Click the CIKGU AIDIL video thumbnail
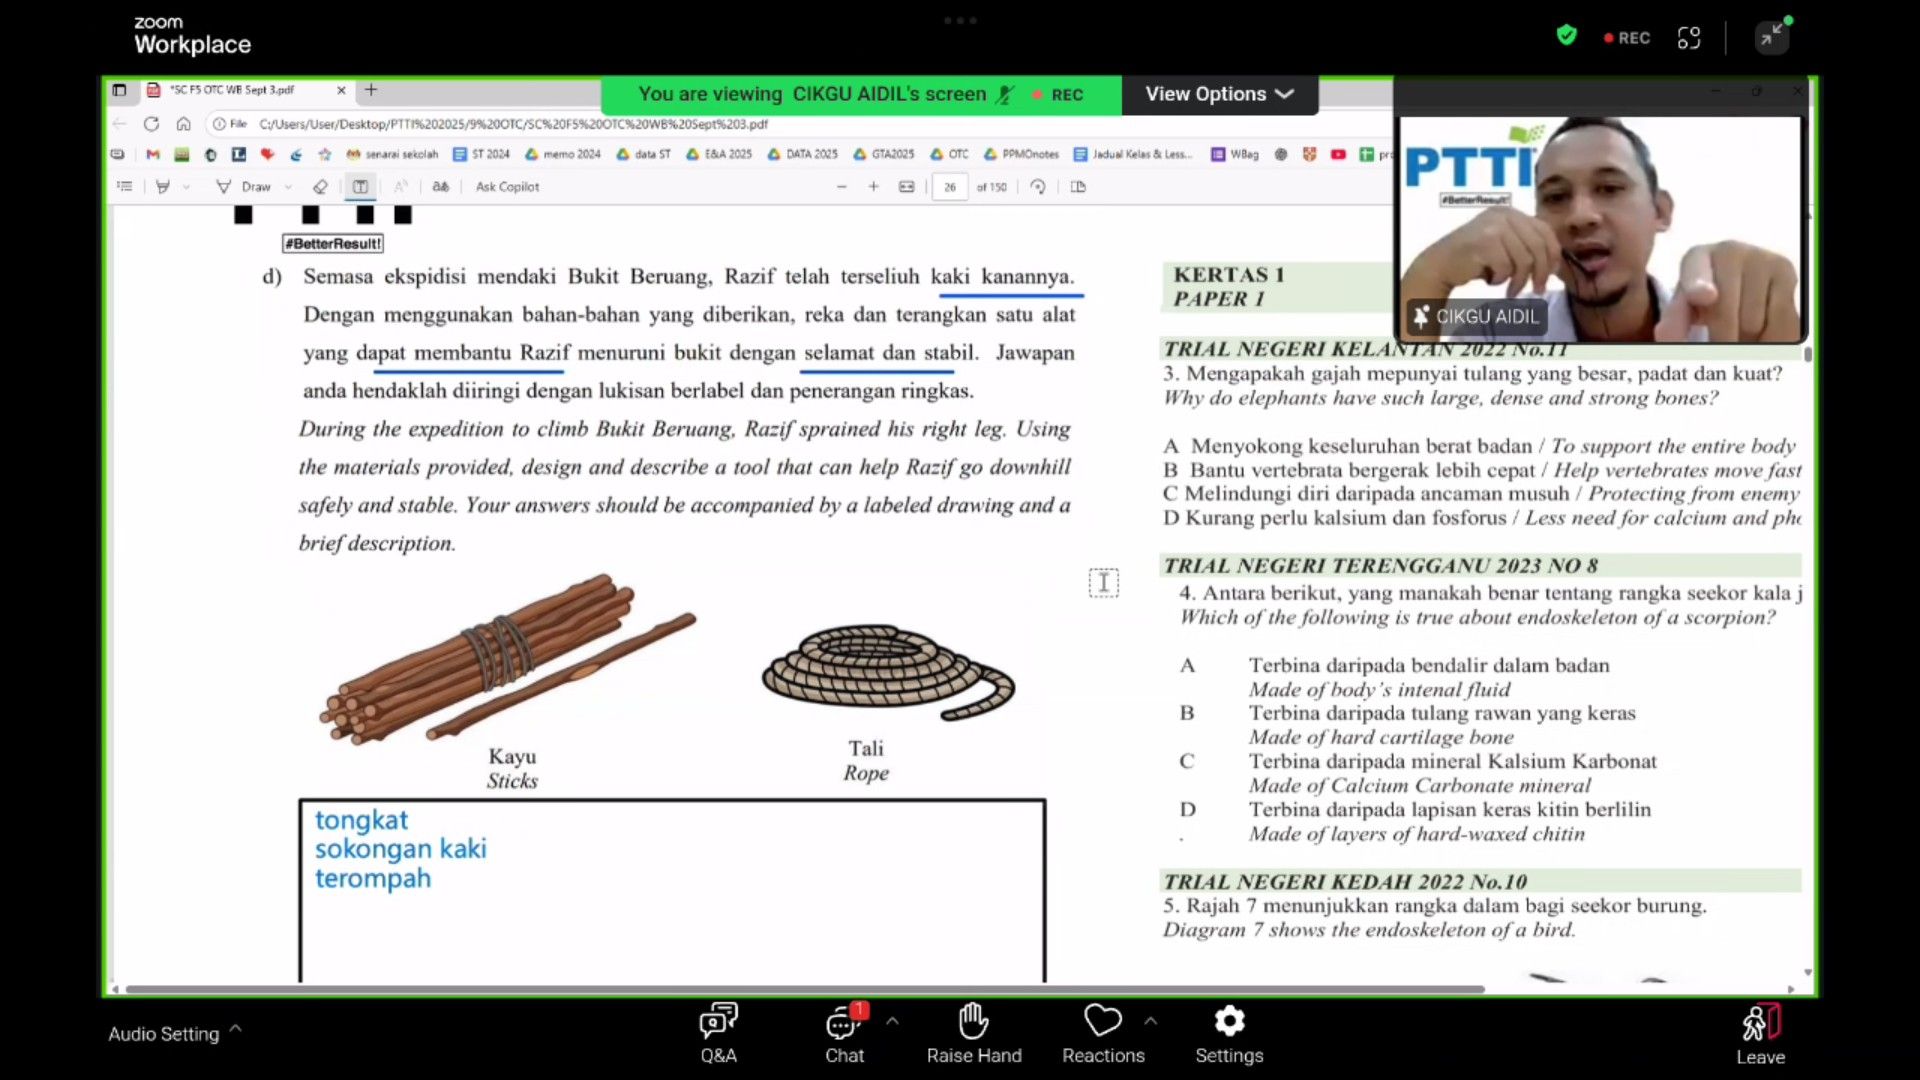1920x1080 pixels. click(x=1601, y=229)
